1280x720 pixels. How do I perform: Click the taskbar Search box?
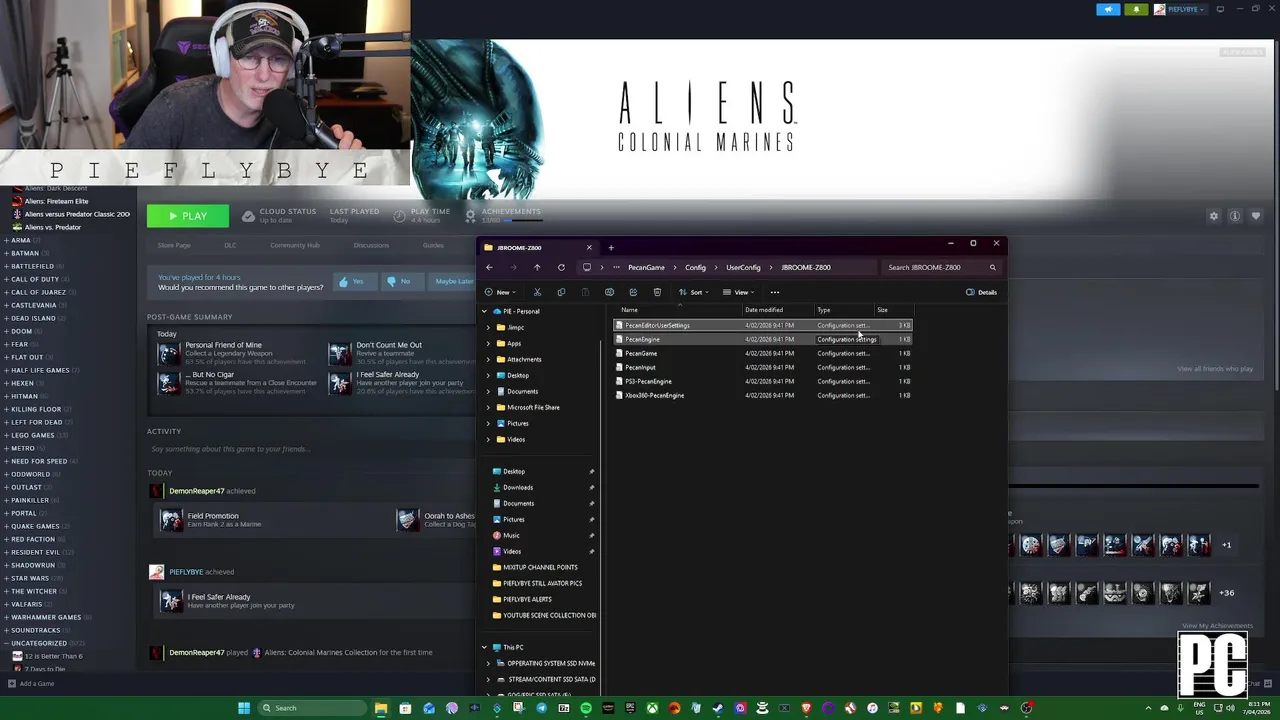click(x=310, y=708)
